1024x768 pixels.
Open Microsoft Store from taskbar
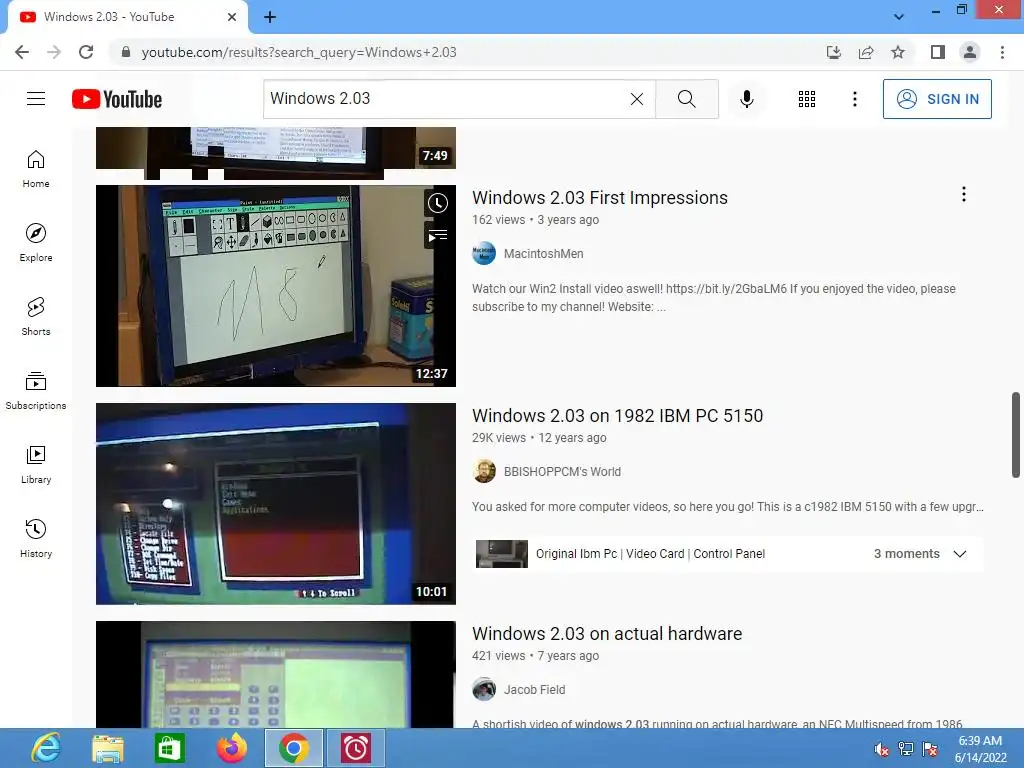[169, 748]
